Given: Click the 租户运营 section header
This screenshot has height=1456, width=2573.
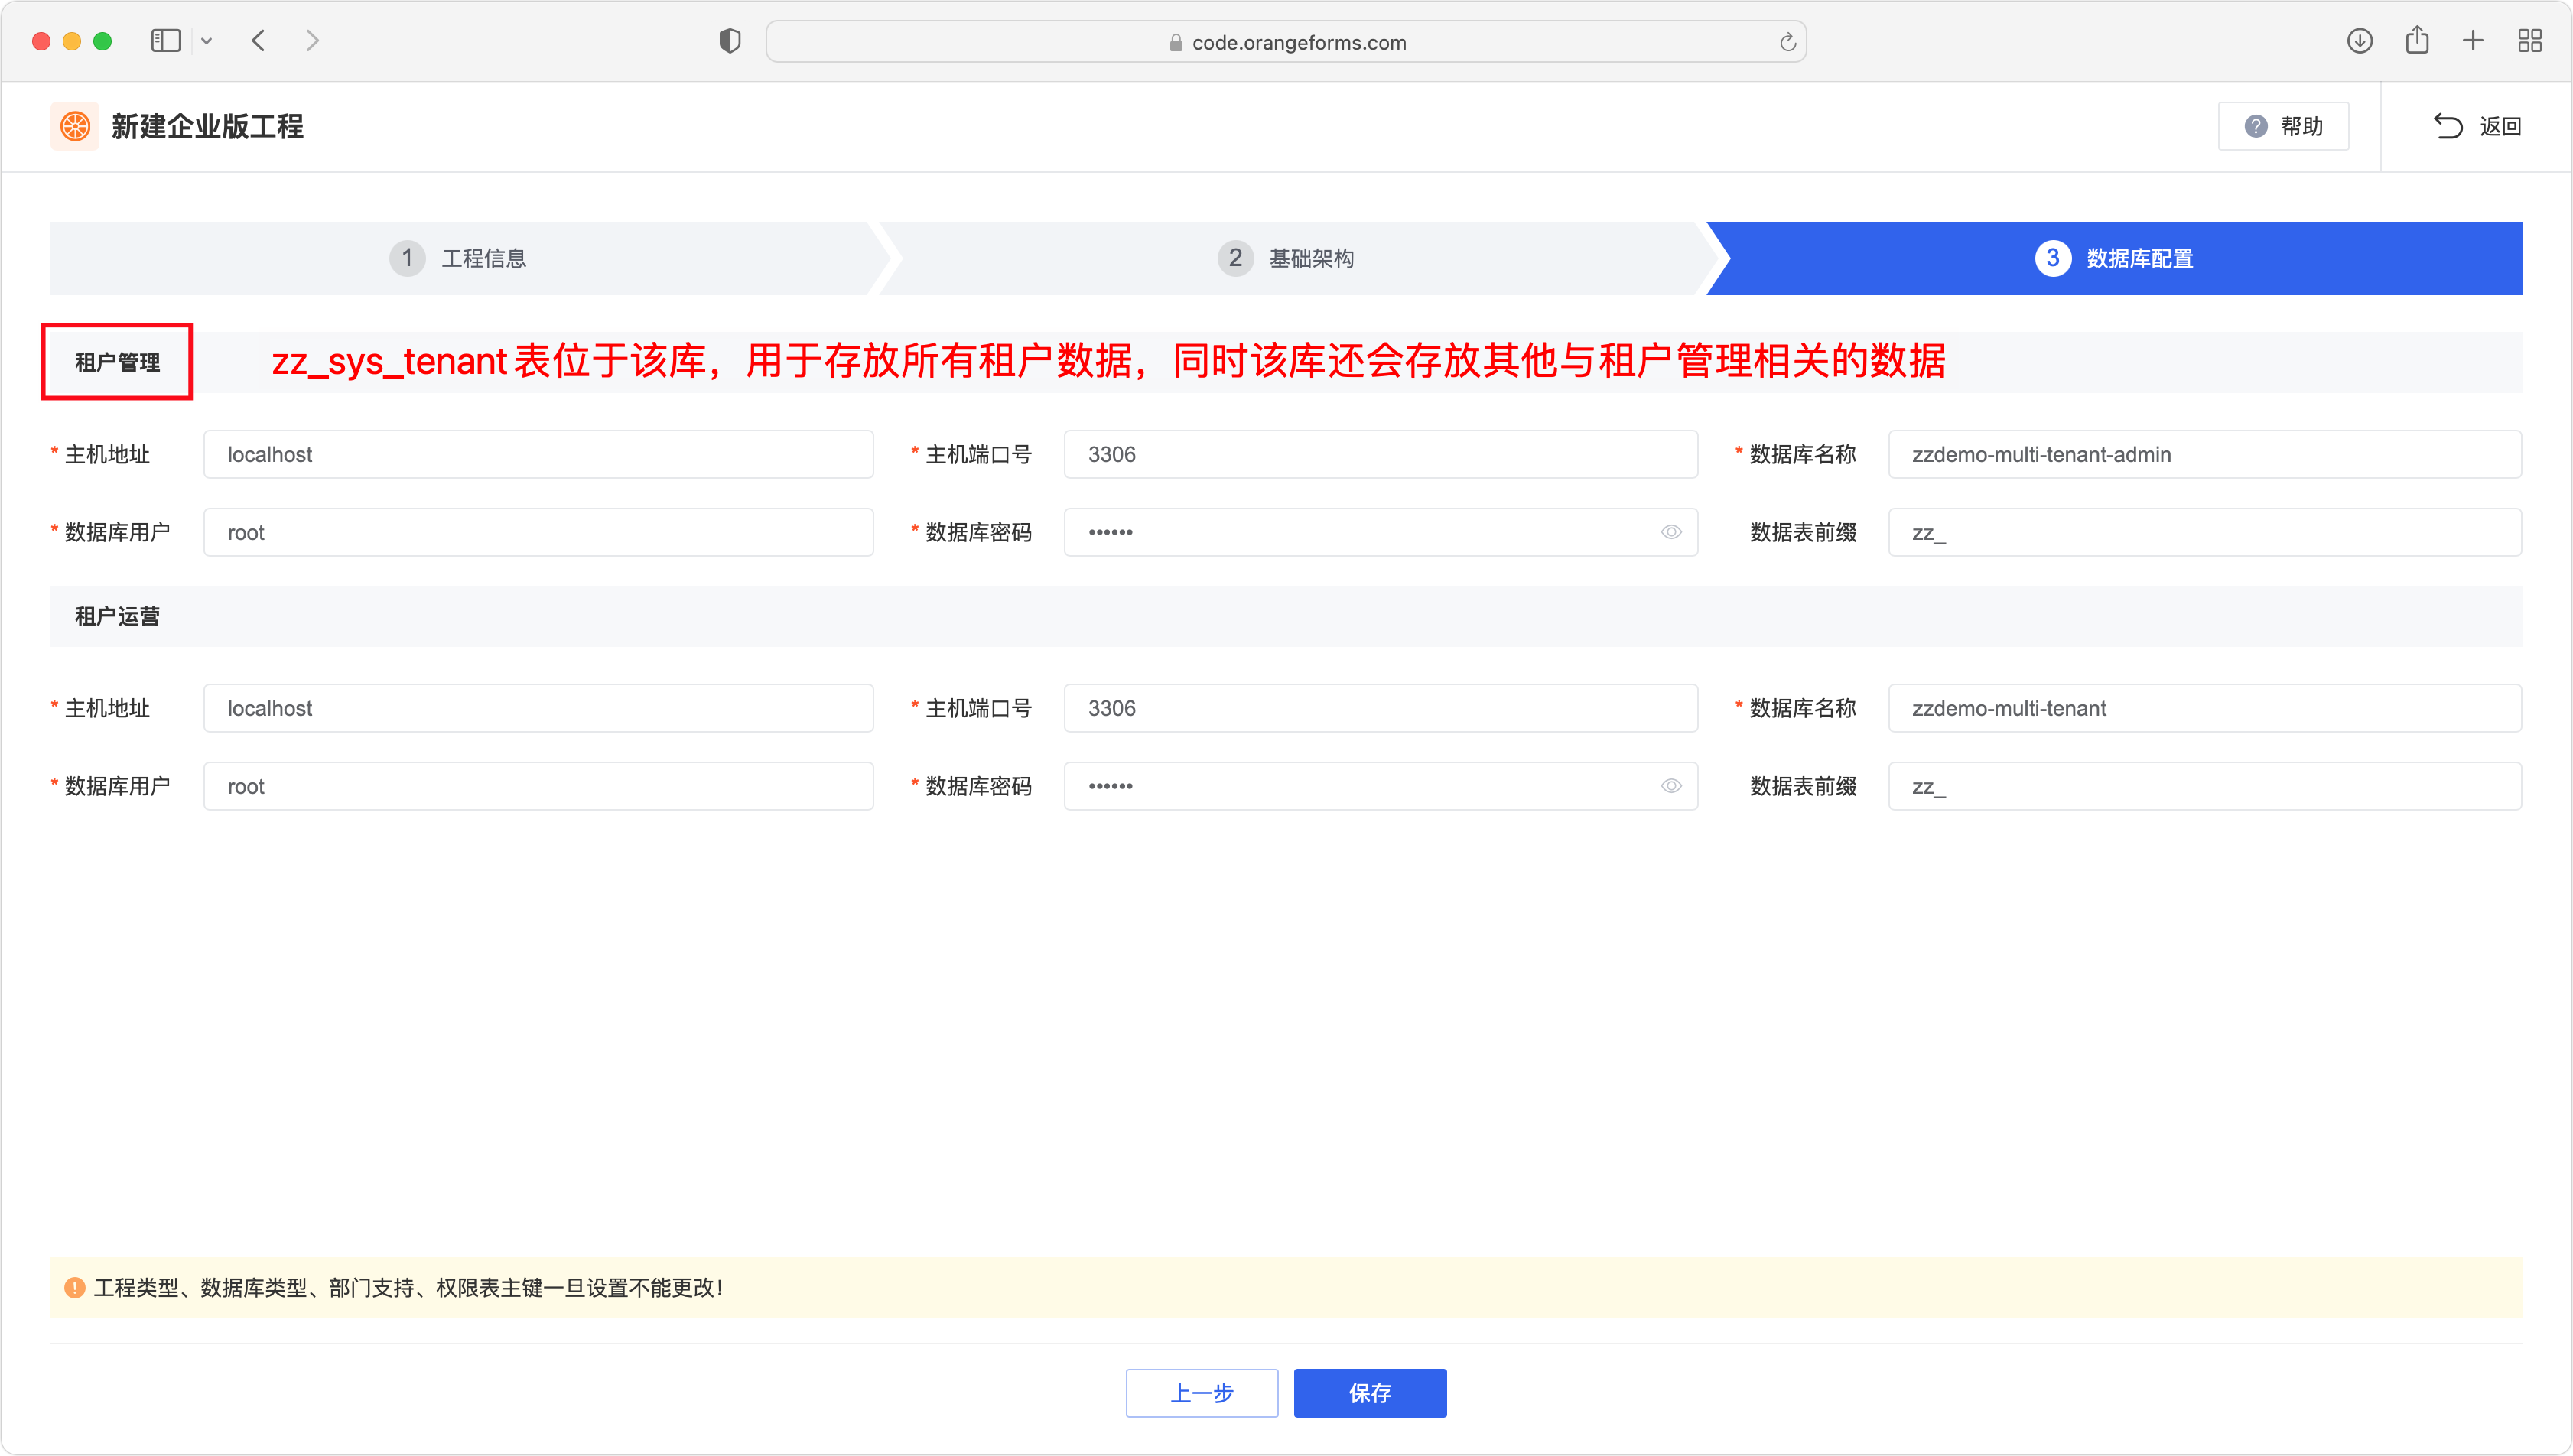Looking at the screenshot, I should (x=1286, y=616).
